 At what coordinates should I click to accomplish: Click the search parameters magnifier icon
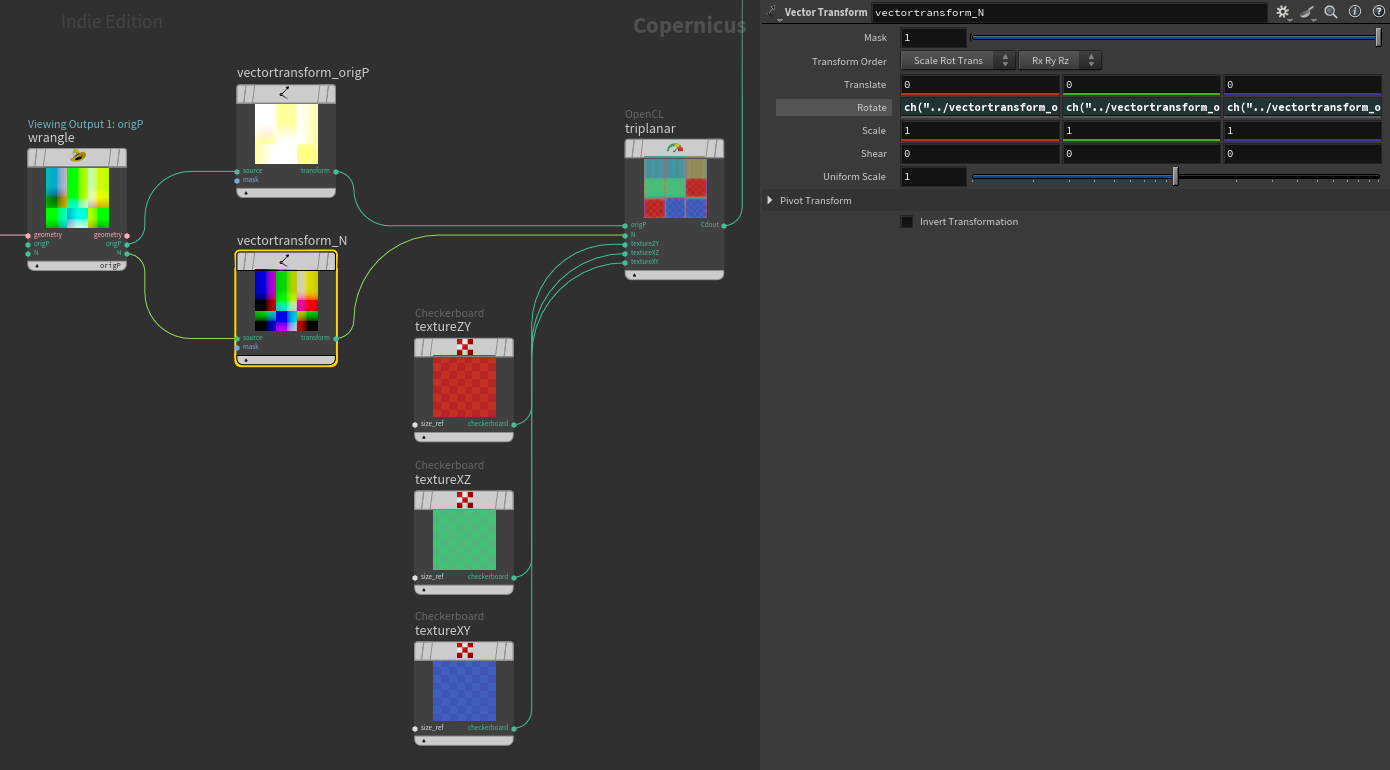(x=1331, y=12)
